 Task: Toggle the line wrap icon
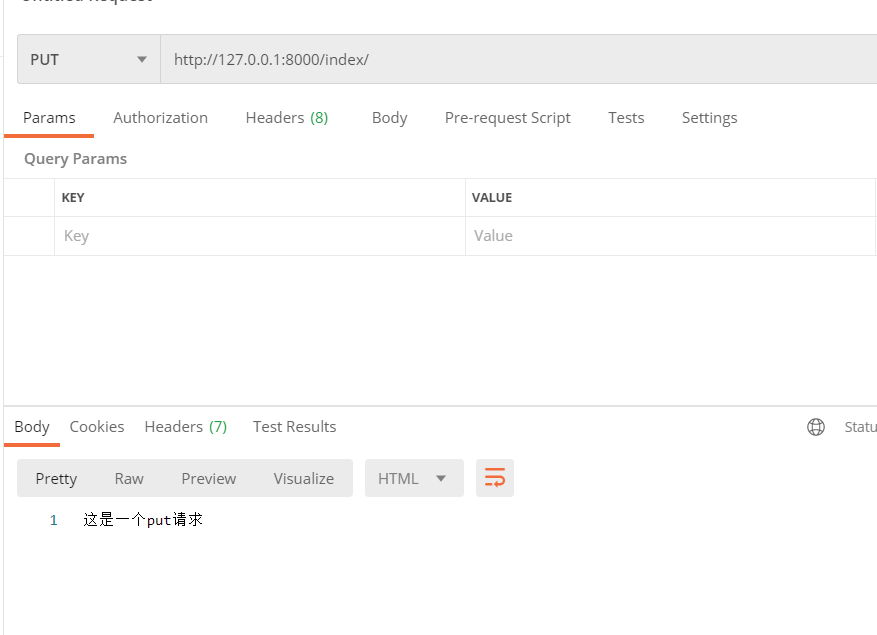pos(494,478)
